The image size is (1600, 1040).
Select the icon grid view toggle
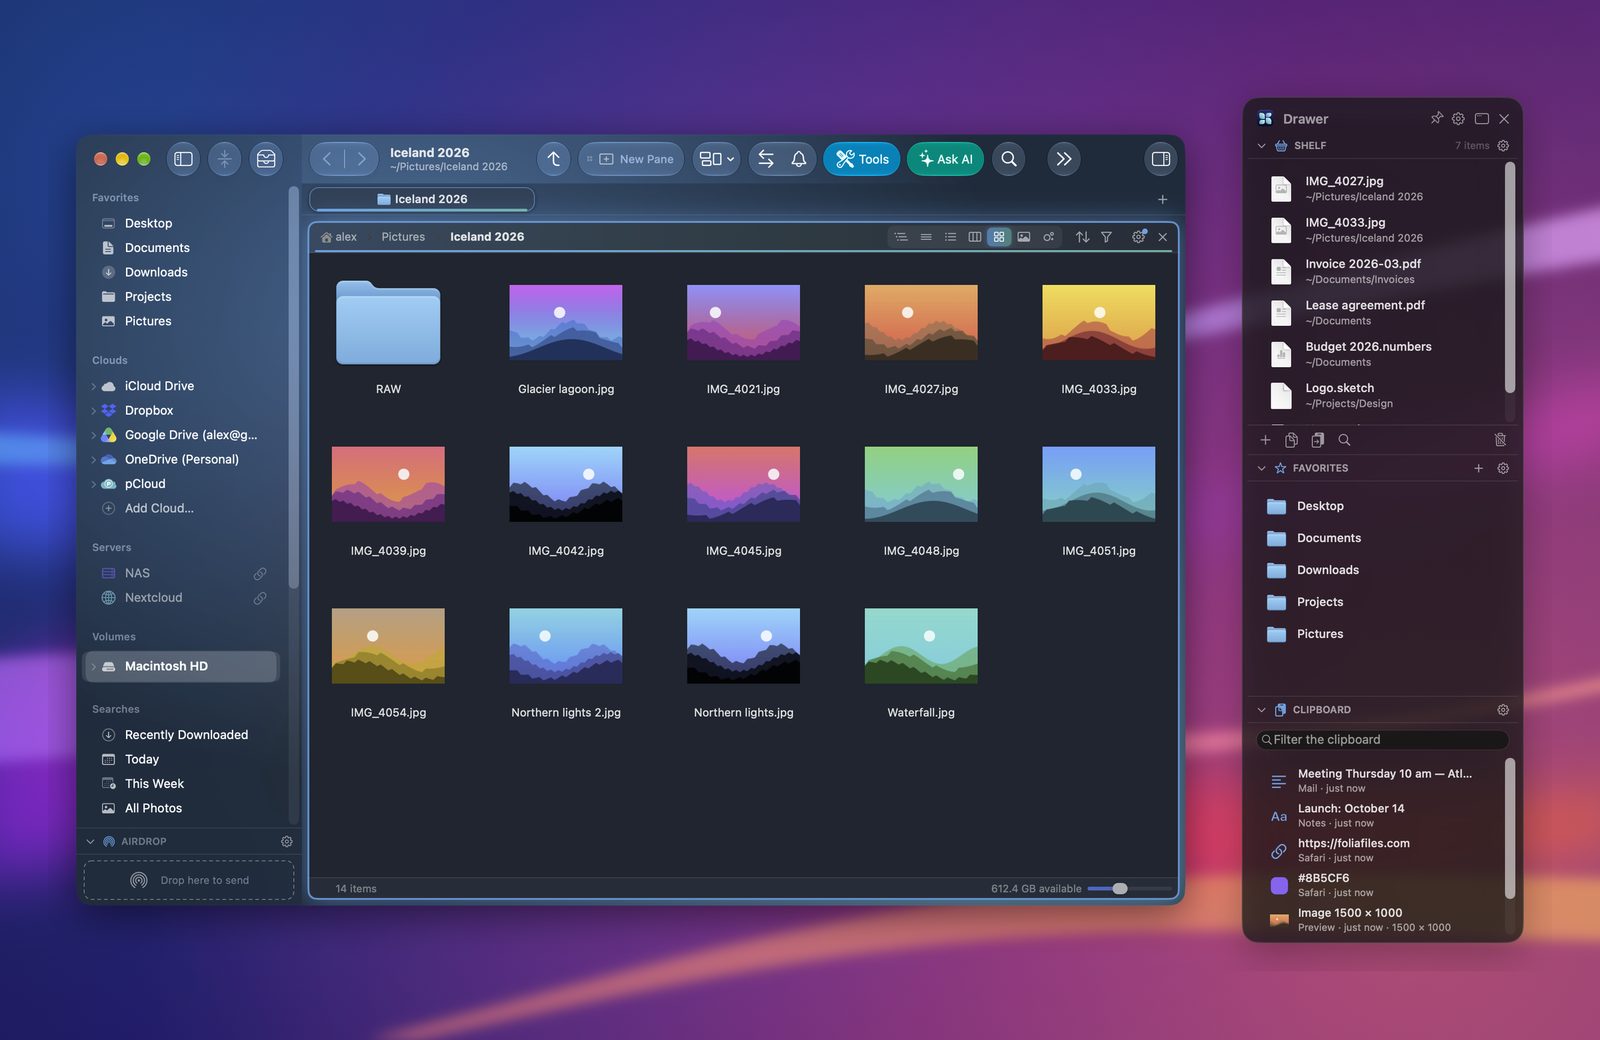(x=998, y=237)
